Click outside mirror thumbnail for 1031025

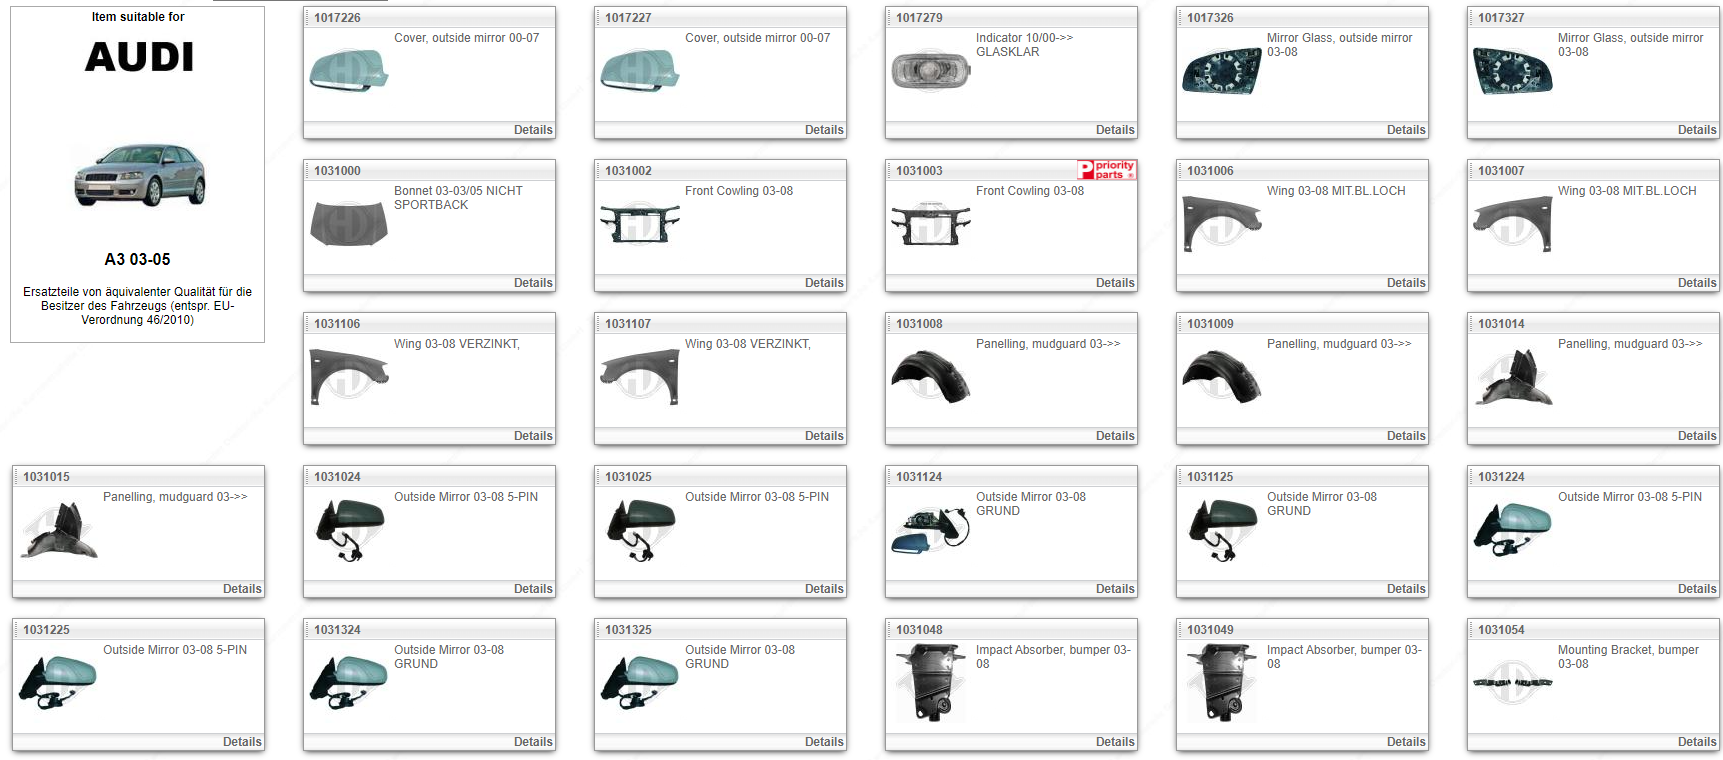point(639,530)
